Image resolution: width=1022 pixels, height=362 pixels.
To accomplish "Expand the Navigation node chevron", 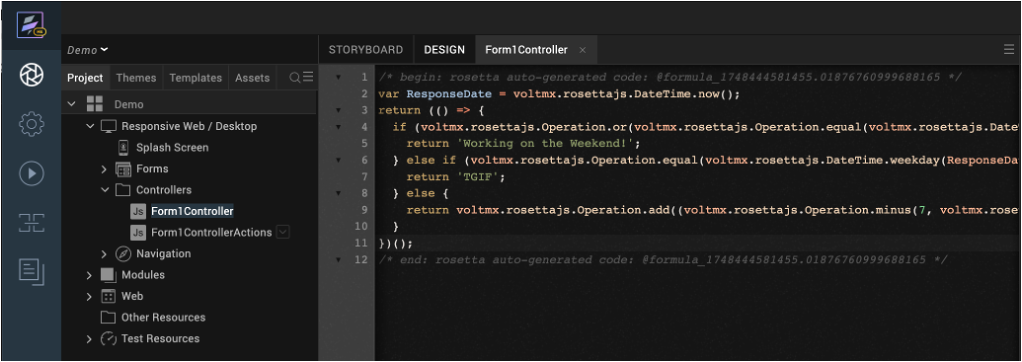I will pos(104,254).
